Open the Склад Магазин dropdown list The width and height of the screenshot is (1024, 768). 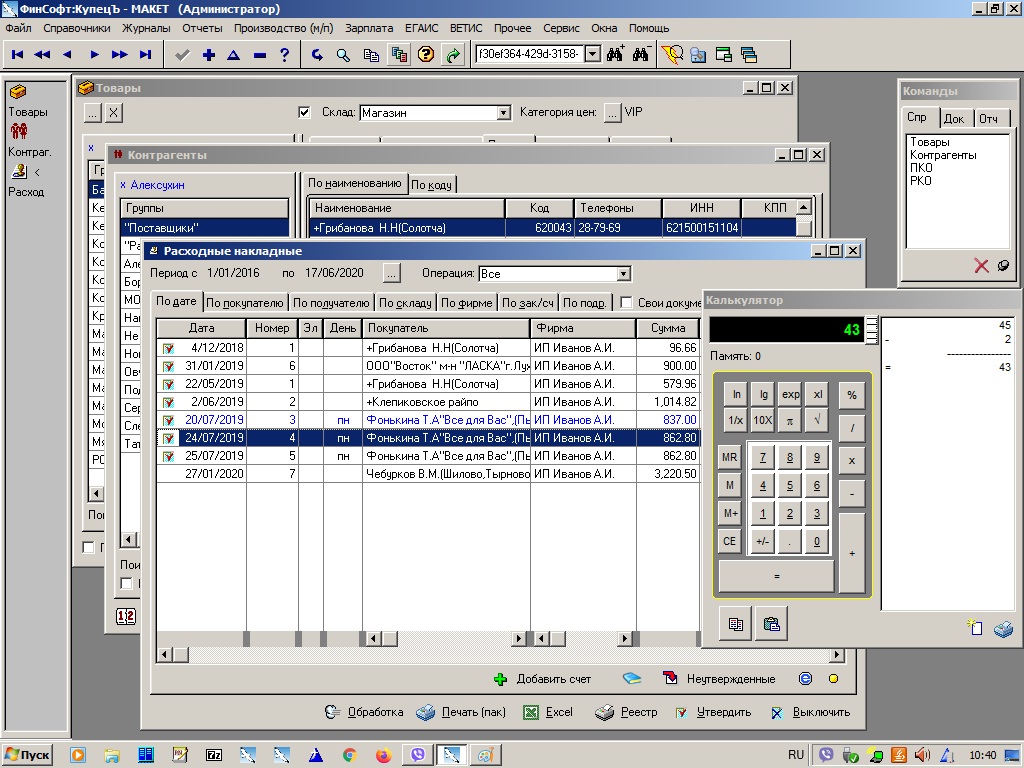(x=504, y=113)
